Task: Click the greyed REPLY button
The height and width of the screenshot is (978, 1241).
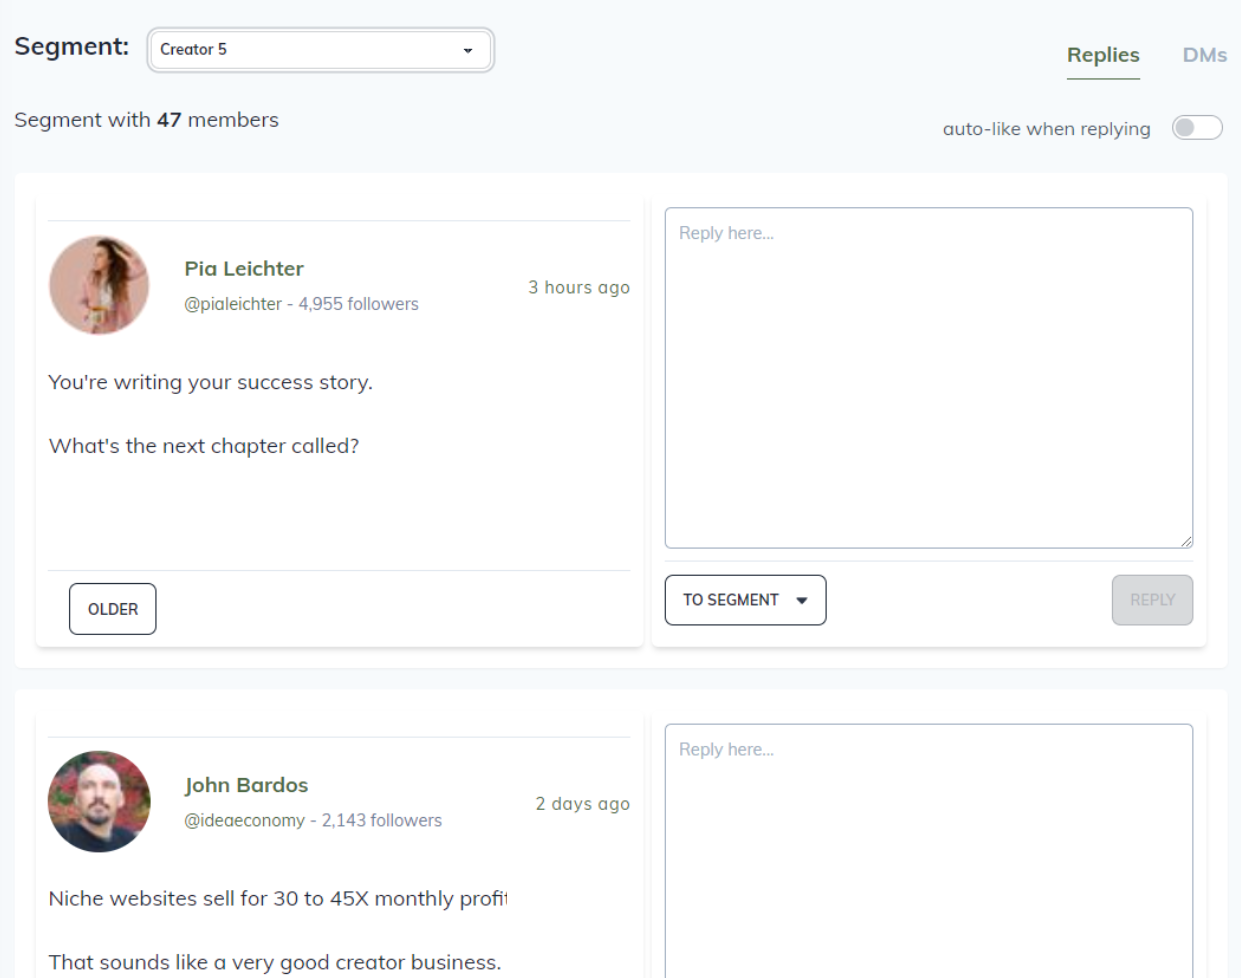Action: pyautogui.click(x=1152, y=600)
